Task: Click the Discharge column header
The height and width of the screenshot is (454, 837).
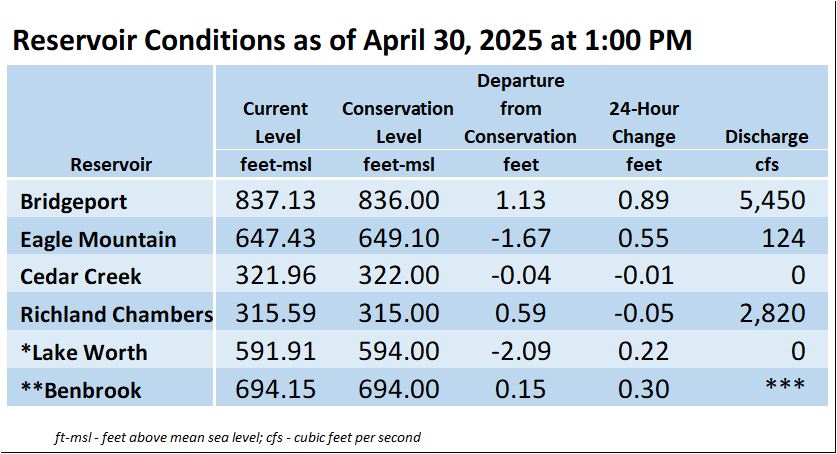Action: pos(767,137)
